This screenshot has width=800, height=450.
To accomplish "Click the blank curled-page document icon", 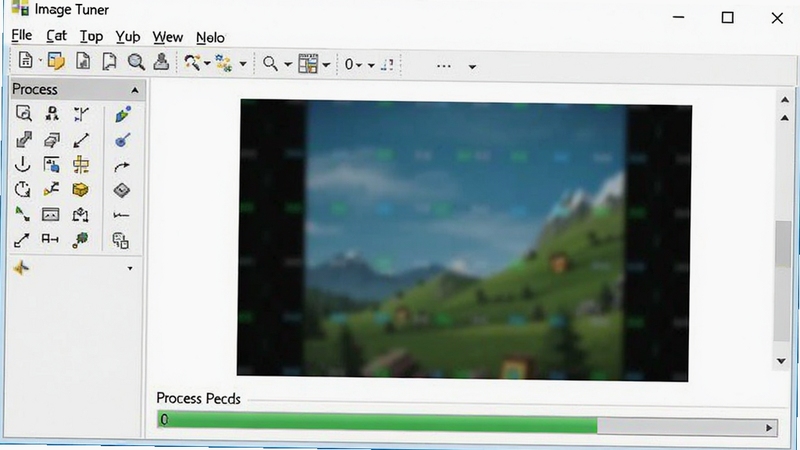I will pyautogui.click(x=109, y=61).
